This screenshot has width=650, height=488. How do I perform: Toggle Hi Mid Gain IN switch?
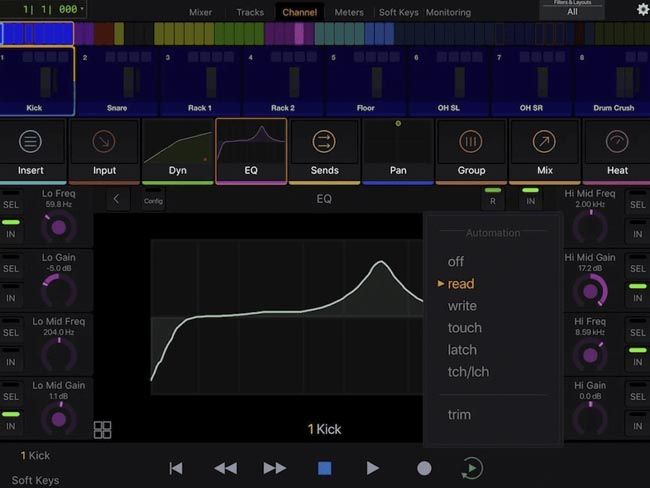[638, 294]
